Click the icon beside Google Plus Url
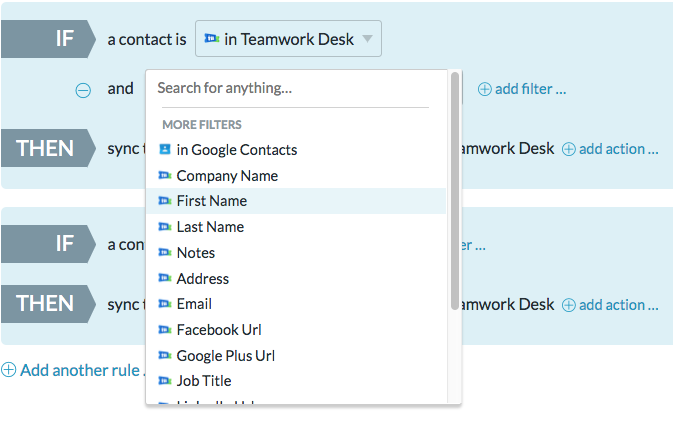The width and height of the screenshot is (673, 421). (165, 355)
